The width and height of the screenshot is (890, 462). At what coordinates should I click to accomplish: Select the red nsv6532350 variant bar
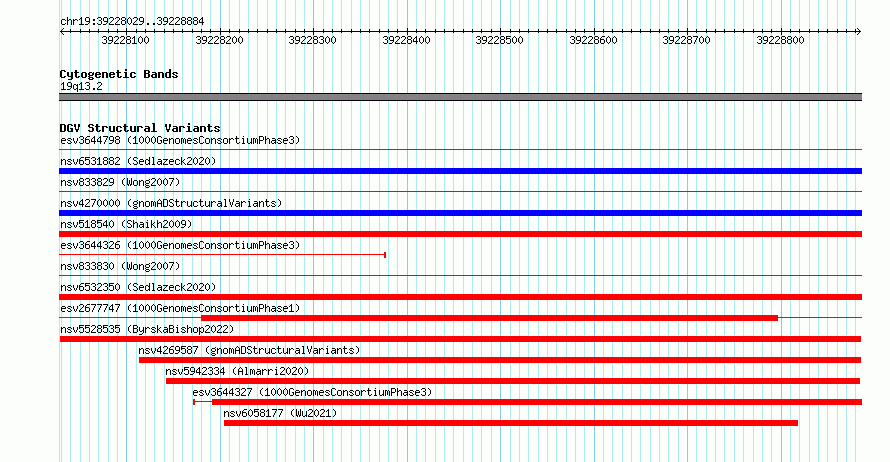click(x=460, y=297)
